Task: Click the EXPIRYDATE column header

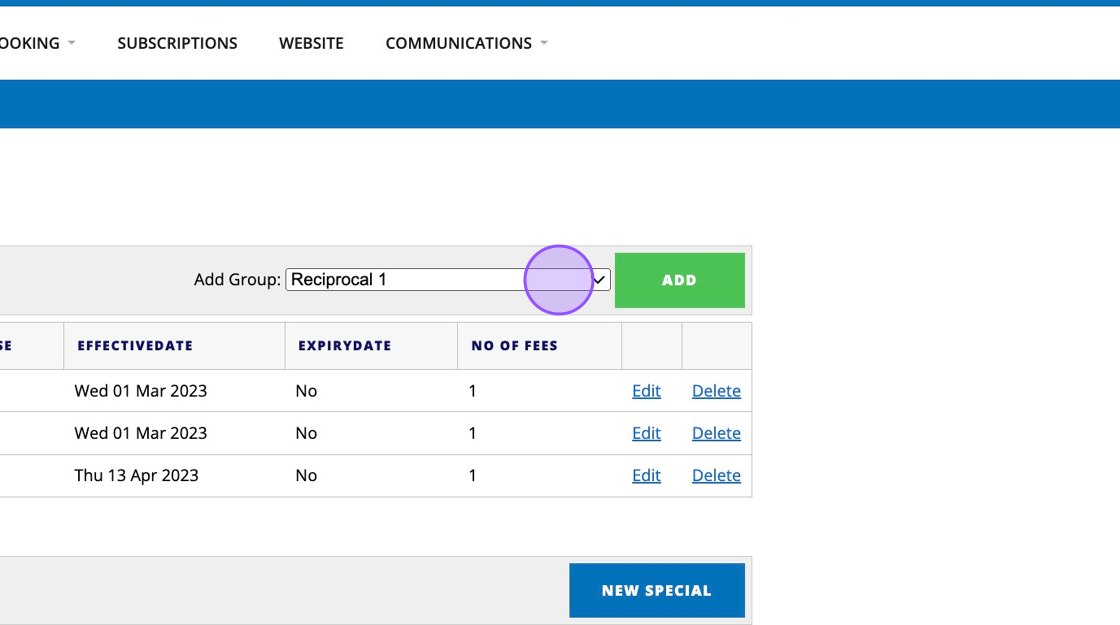Action: pos(345,346)
